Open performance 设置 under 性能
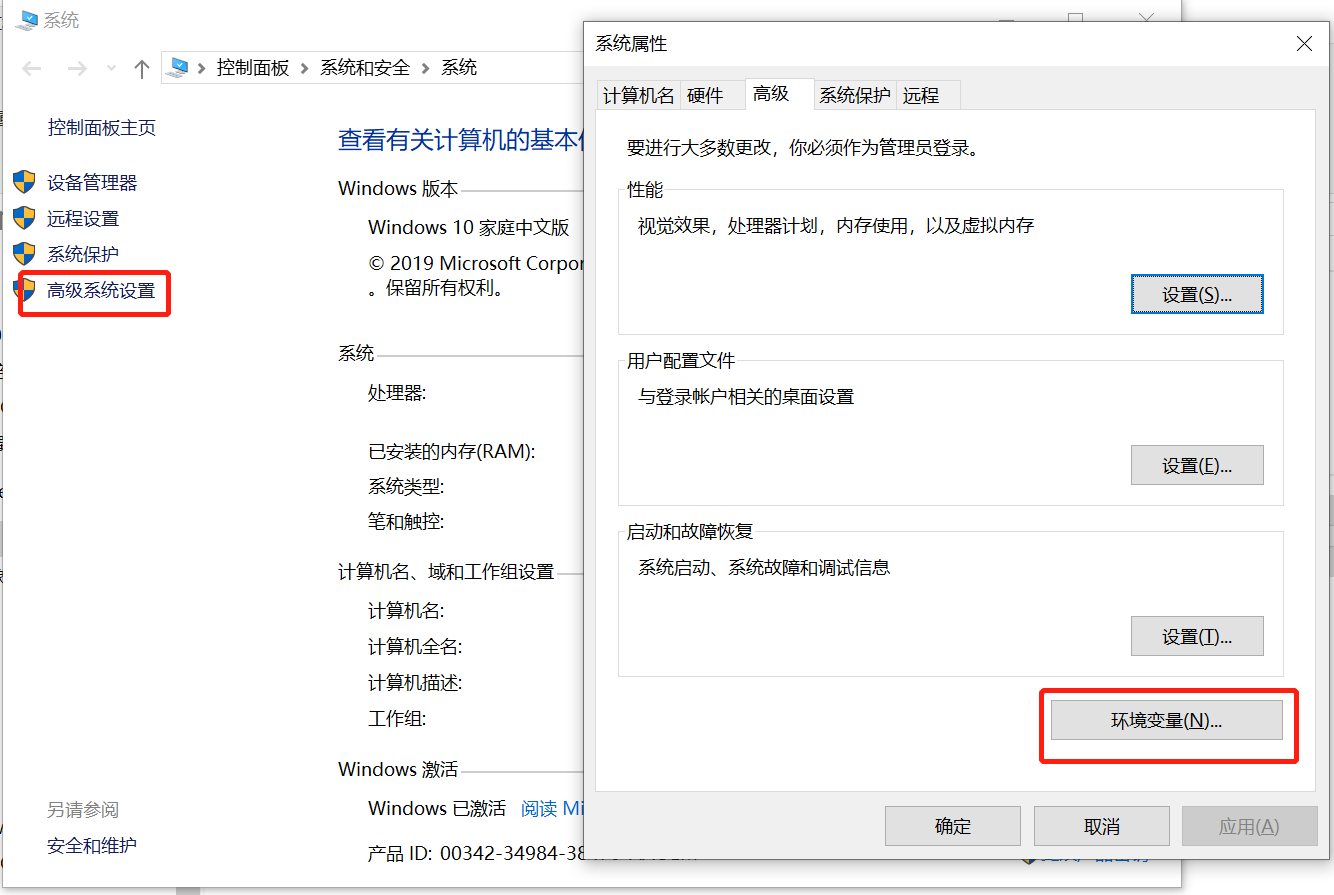The image size is (1334, 895). coord(1197,293)
